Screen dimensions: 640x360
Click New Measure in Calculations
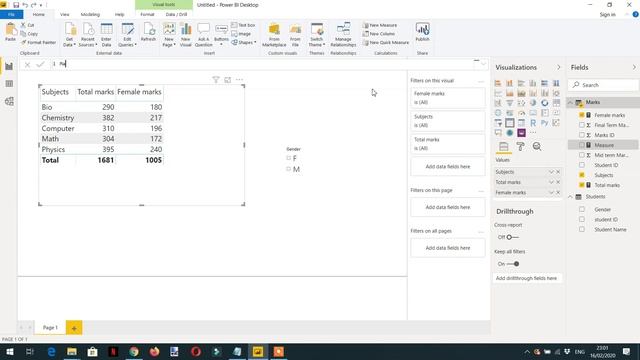[380, 25]
